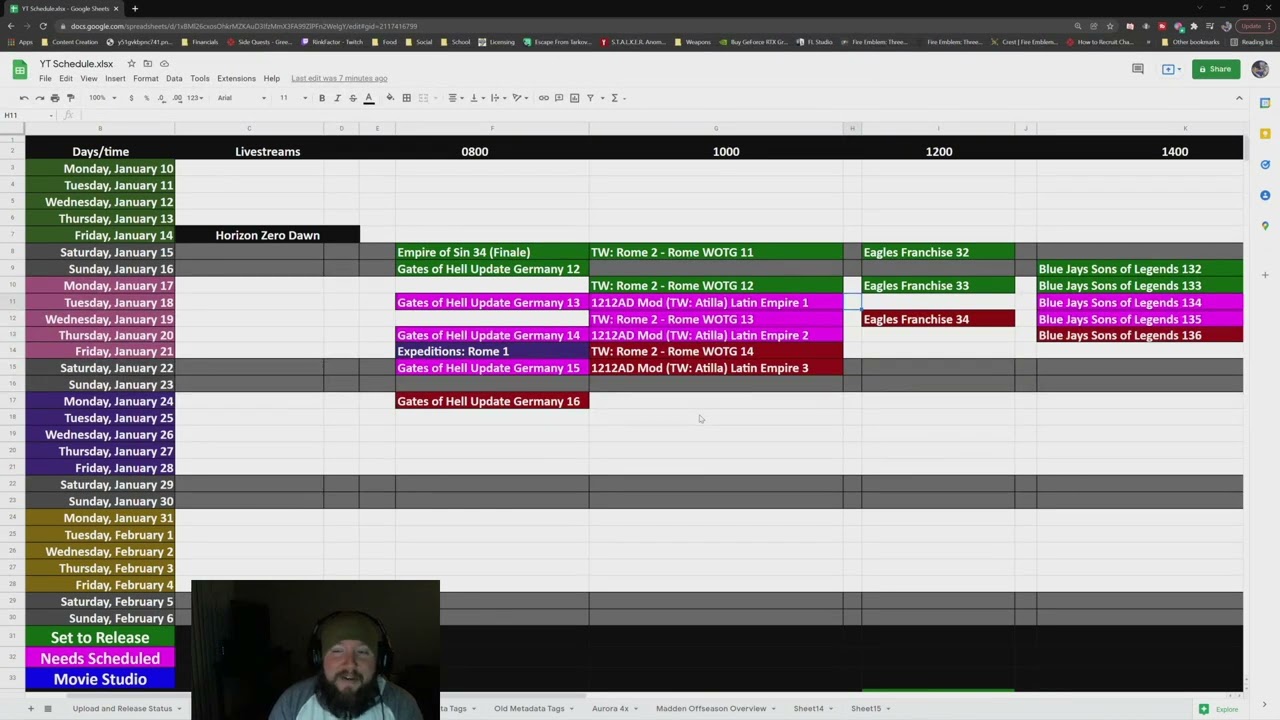Open the cell fill color picker
This screenshot has height=720, width=1280.
click(390, 98)
